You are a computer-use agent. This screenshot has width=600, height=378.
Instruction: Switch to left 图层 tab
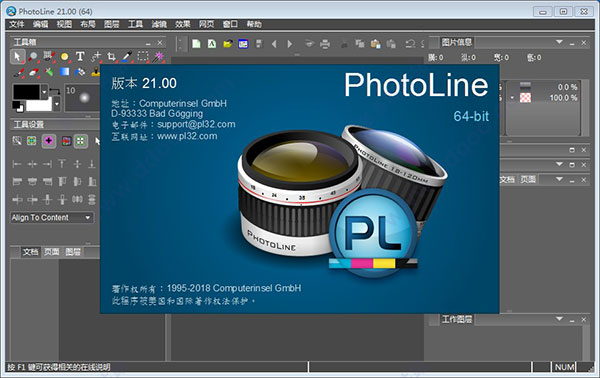73,252
